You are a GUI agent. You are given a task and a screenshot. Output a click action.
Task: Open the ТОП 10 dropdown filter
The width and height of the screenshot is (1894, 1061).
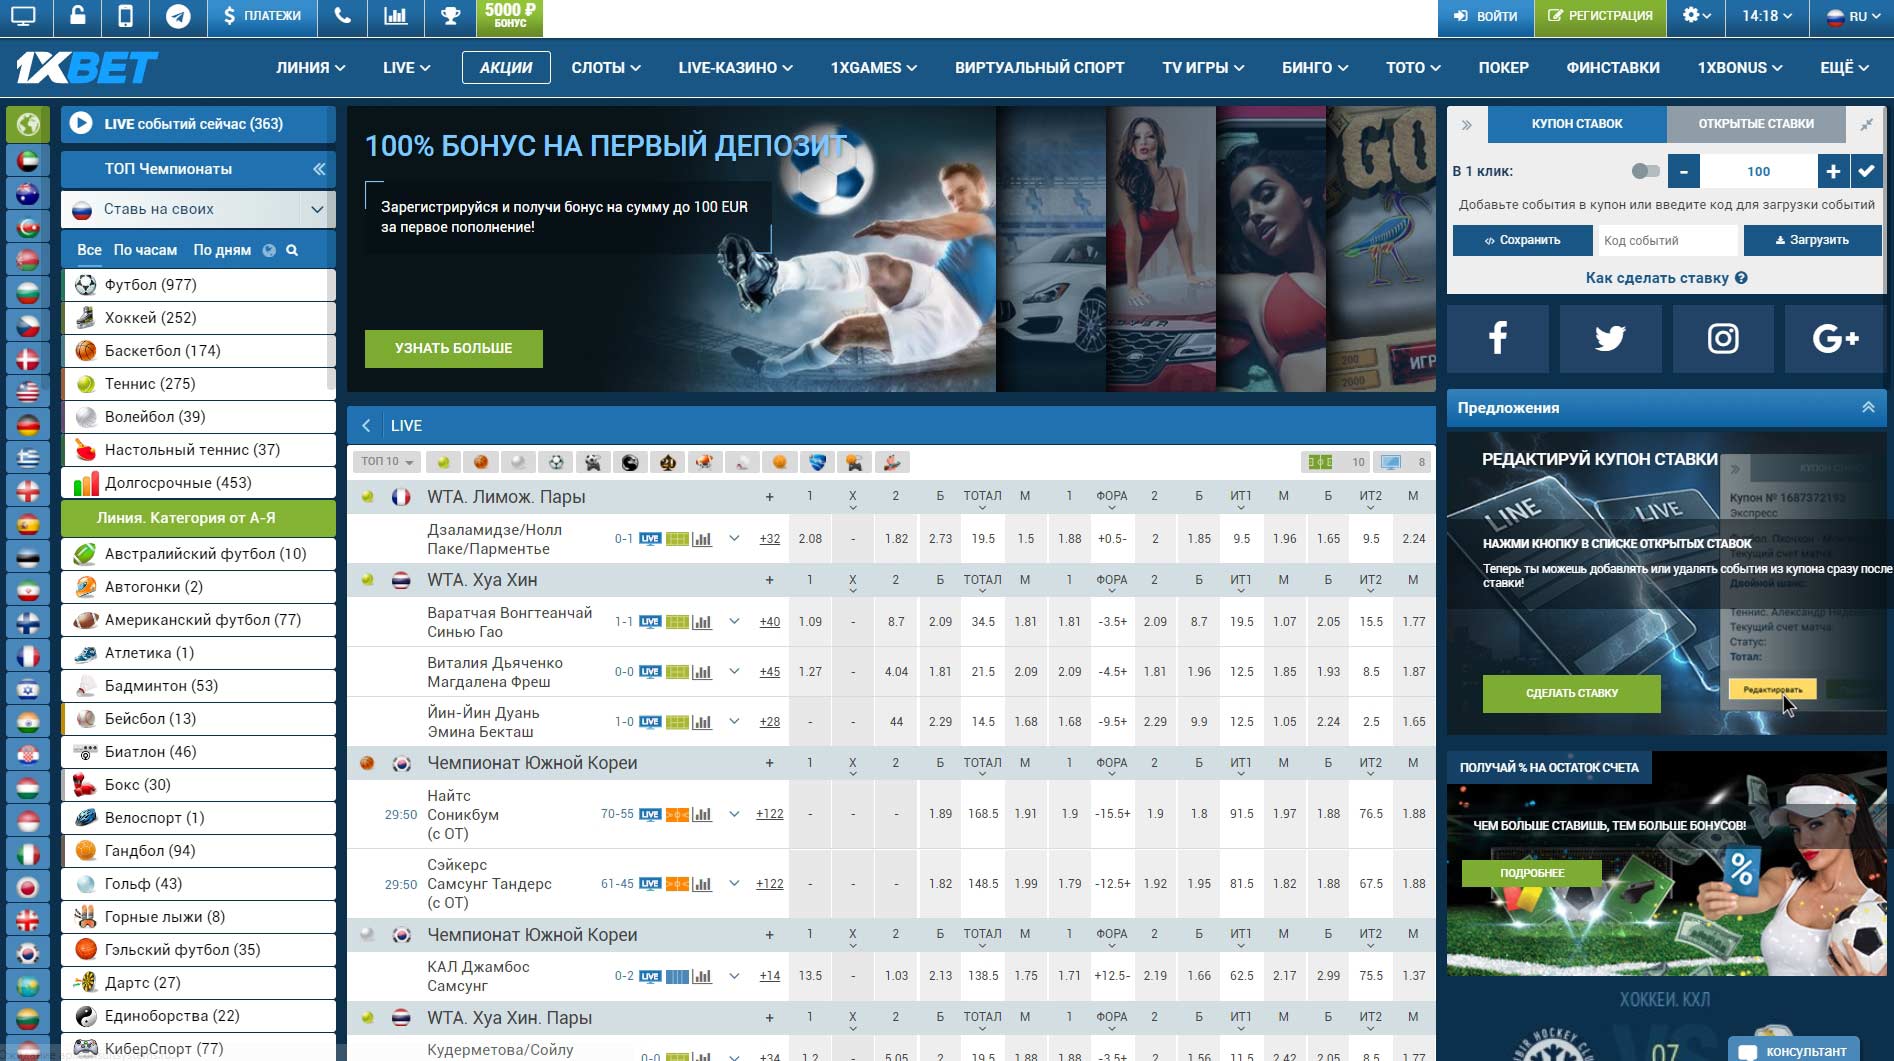coord(387,462)
